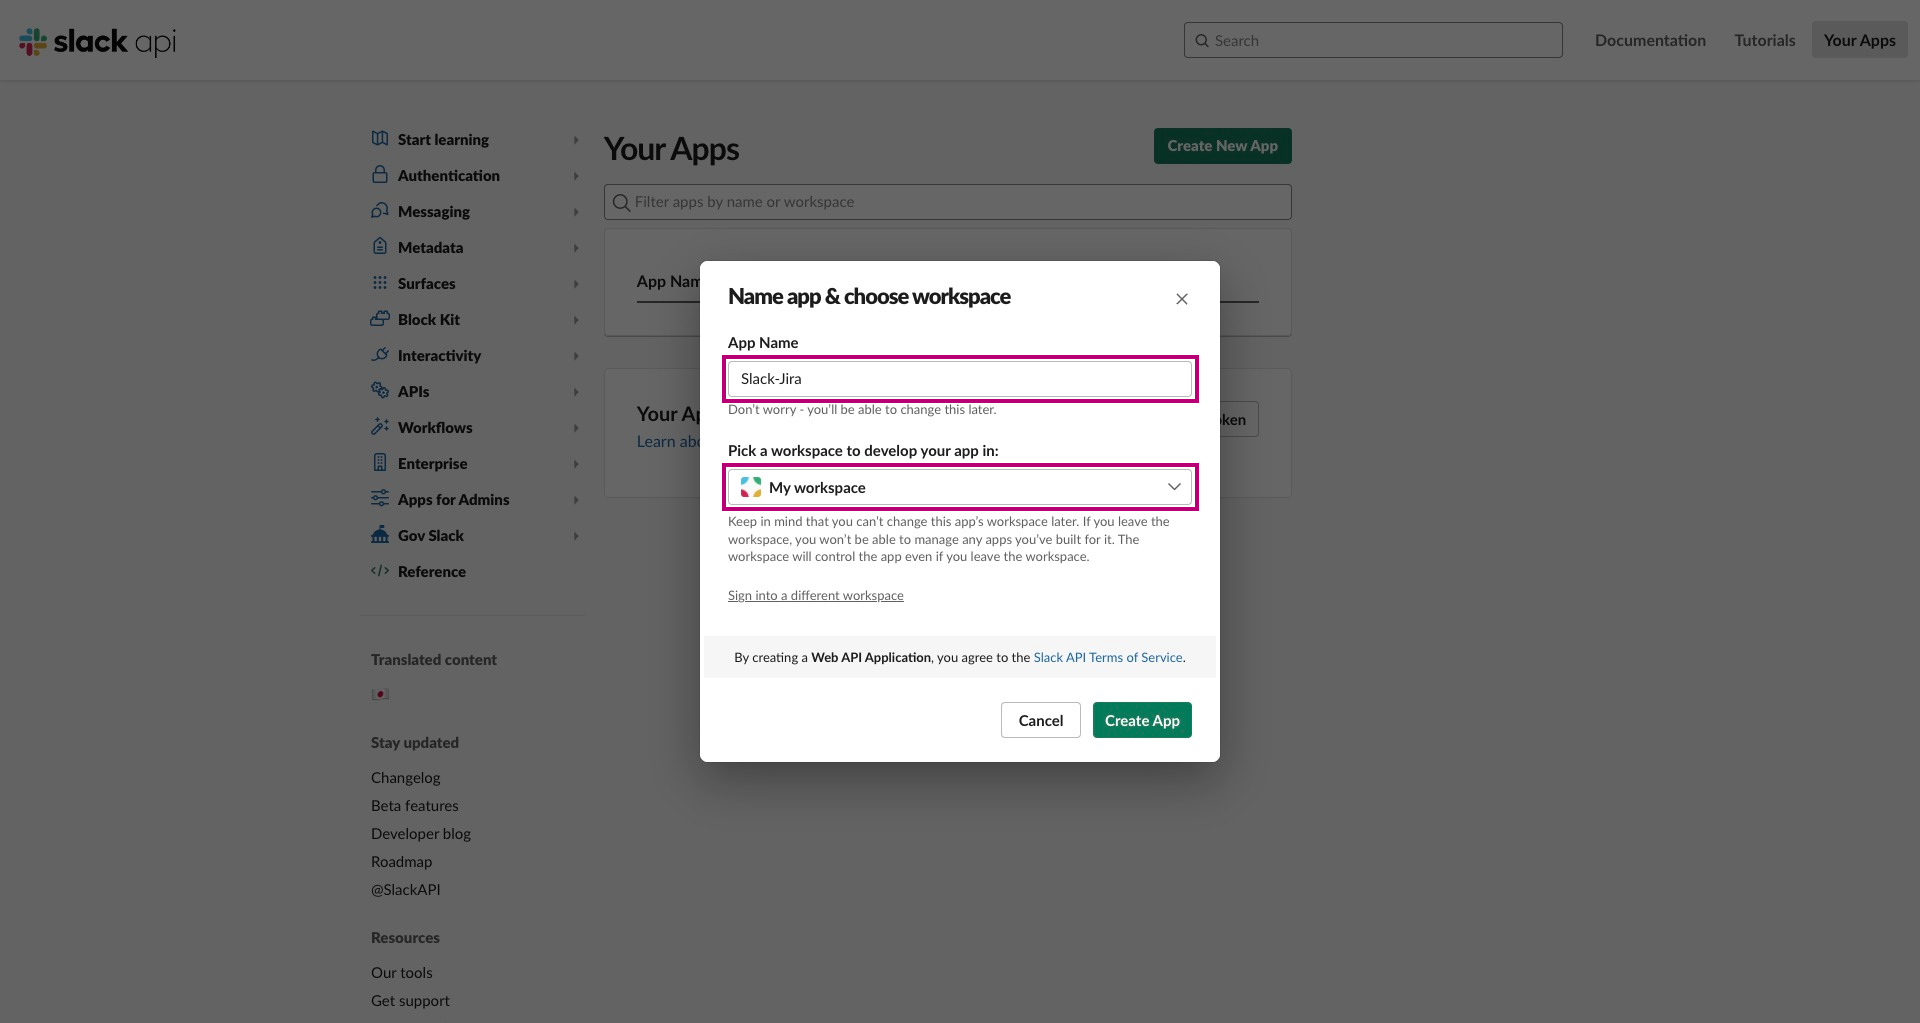Click the Authentication lock icon

[x=380, y=175]
